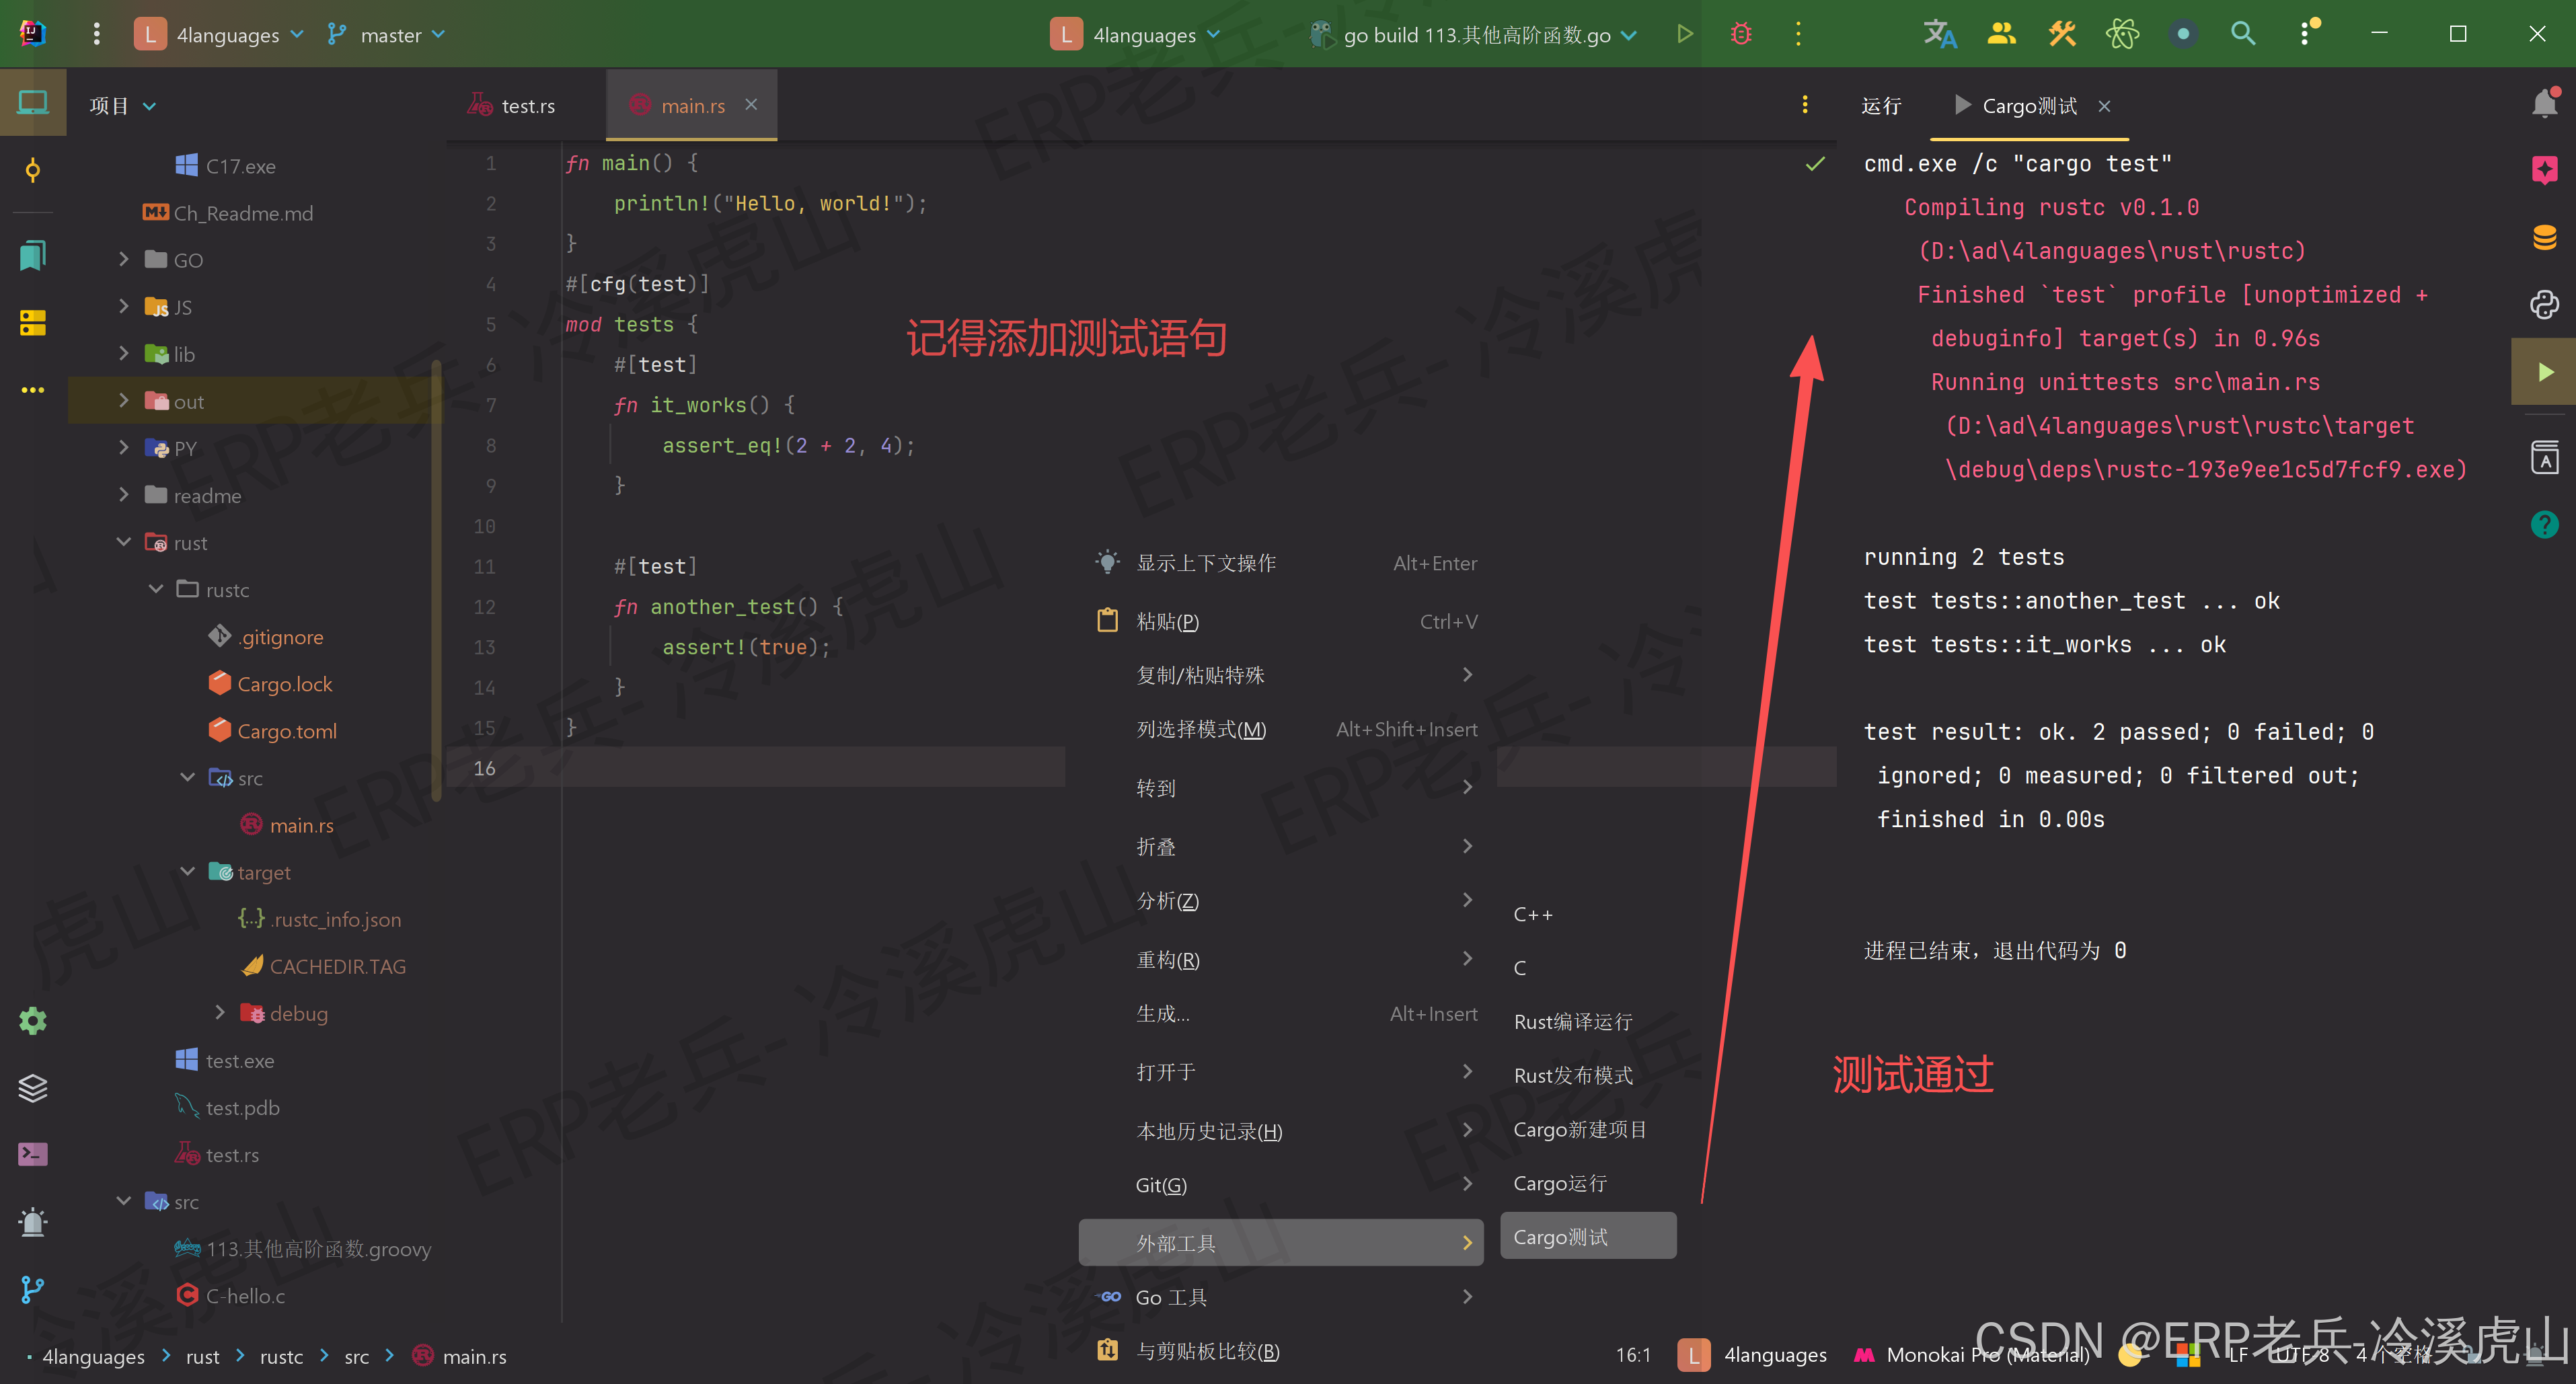
Task: Expand the GO folder
Action: point(124,259)
